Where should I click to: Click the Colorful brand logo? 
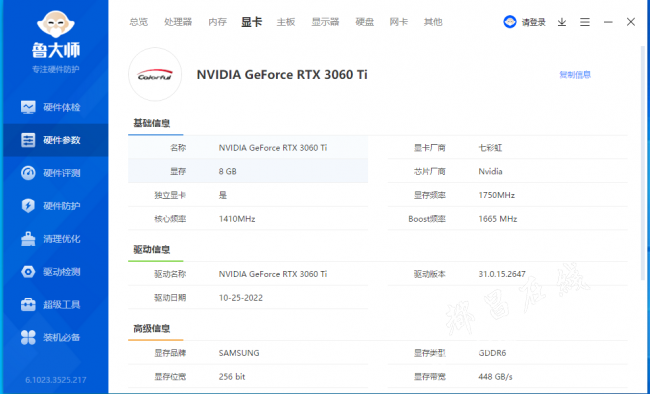coord(155,75)
